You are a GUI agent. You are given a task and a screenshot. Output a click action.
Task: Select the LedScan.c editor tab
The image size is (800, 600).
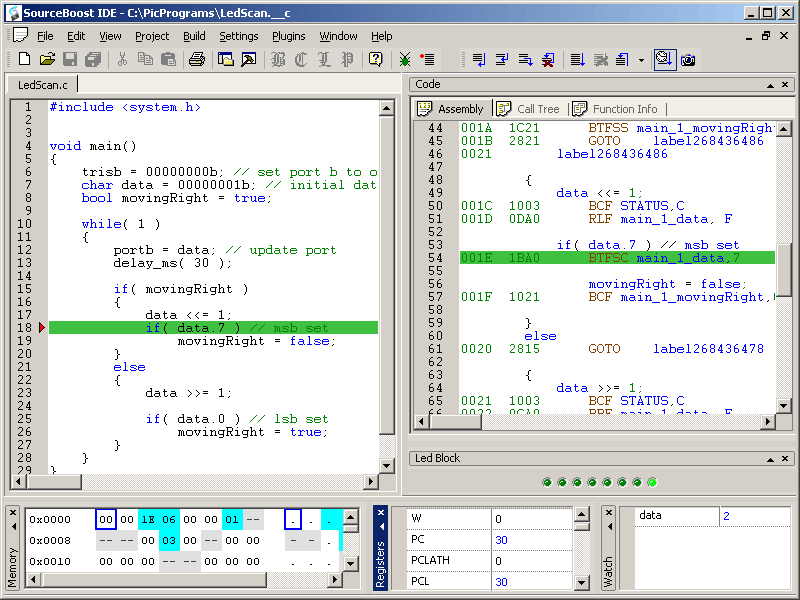click(x=42, y=85)
